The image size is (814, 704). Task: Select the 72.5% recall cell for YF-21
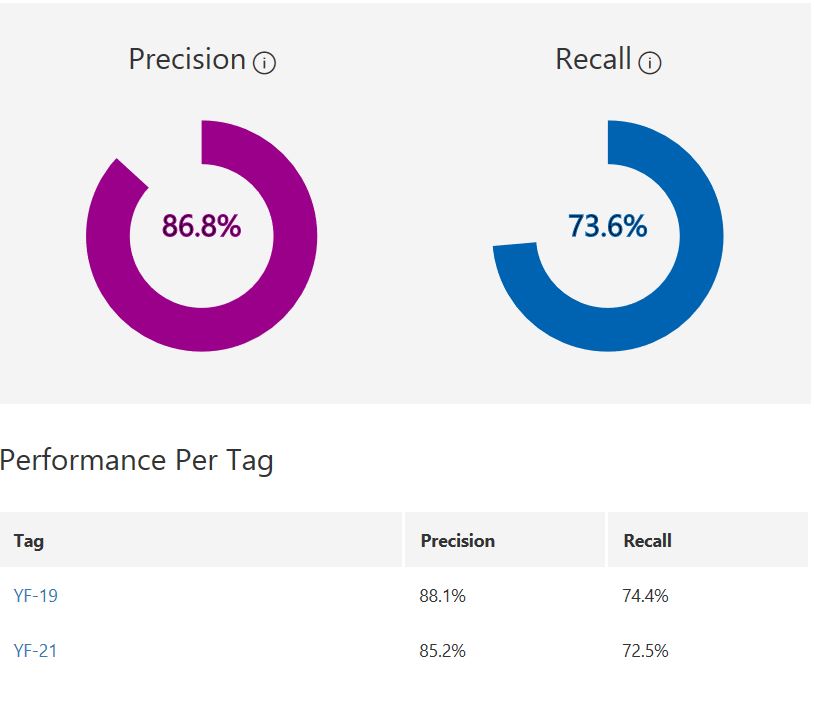[x=645, y=651]
